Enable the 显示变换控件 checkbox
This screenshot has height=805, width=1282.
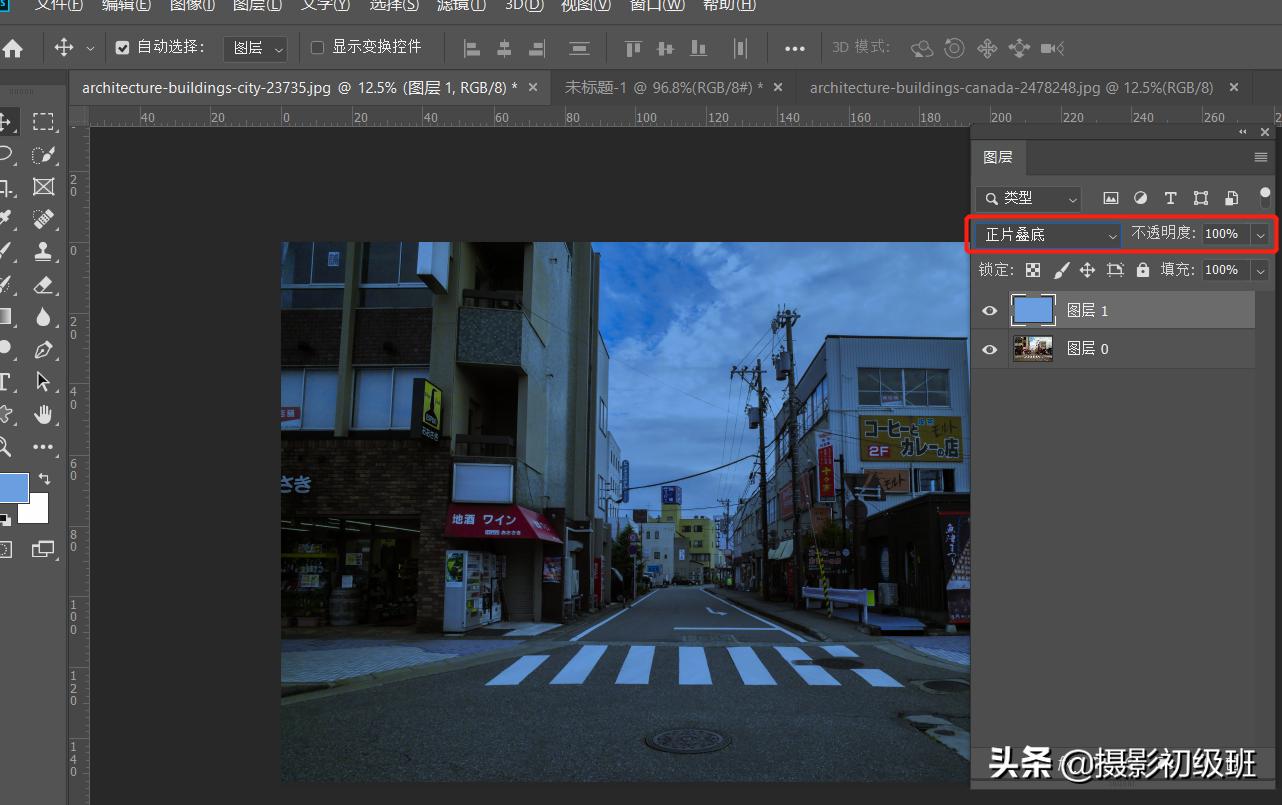[318, 47]
